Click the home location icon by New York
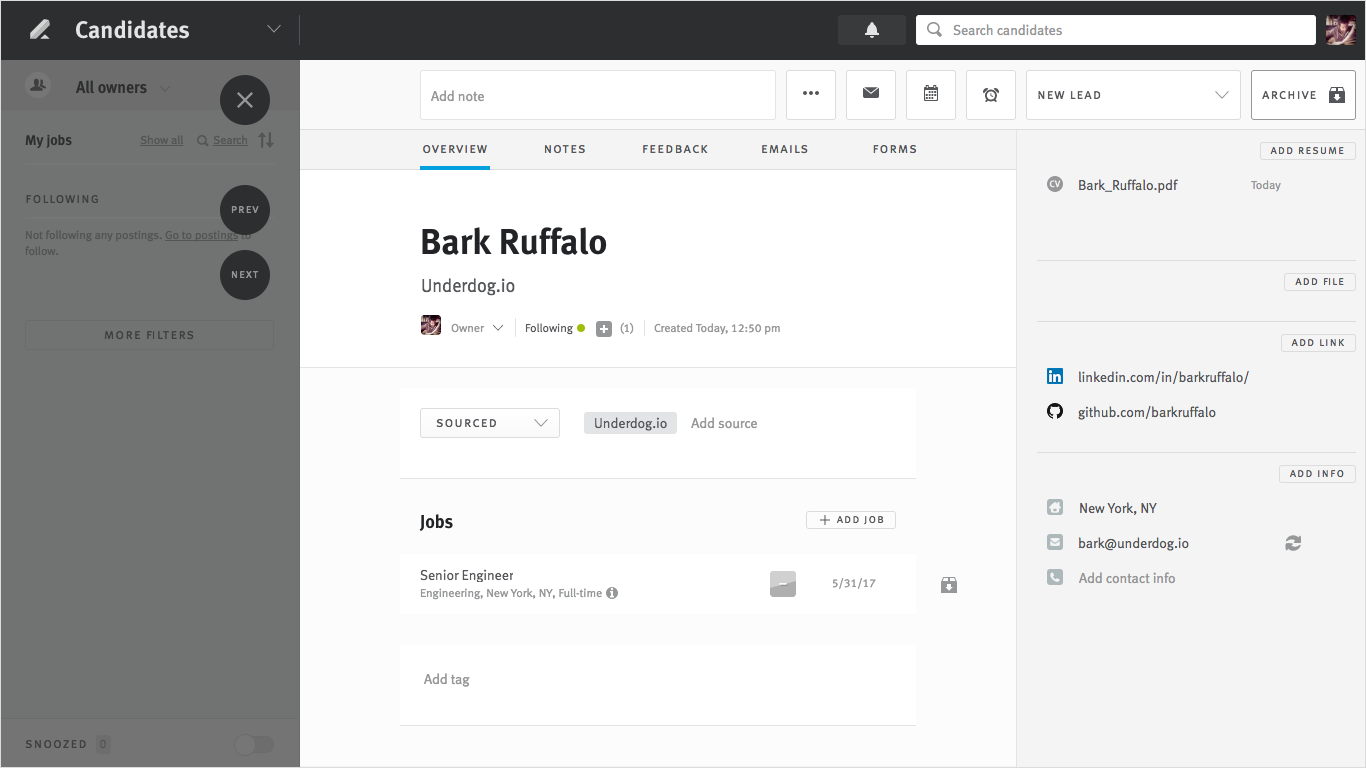The width and height of the screenshot is (1366, 768). coord(1055,508)
